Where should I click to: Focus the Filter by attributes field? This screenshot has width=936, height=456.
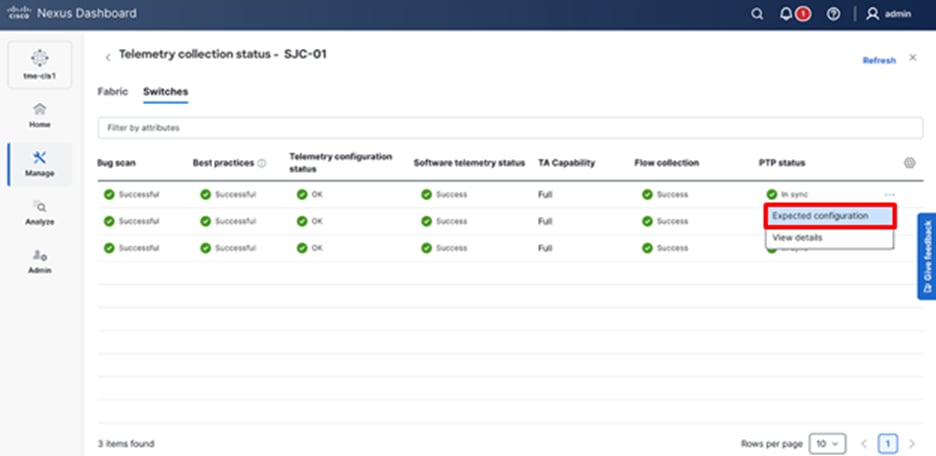click(510, 128)
